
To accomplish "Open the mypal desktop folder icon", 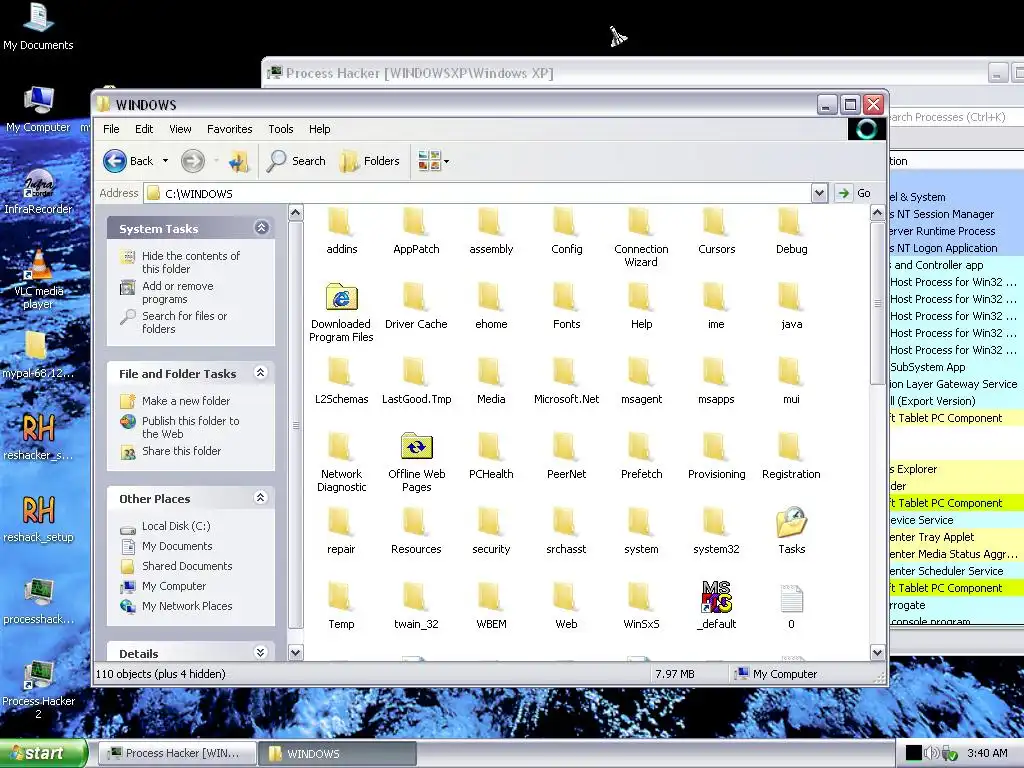I will tap(38, 355).
